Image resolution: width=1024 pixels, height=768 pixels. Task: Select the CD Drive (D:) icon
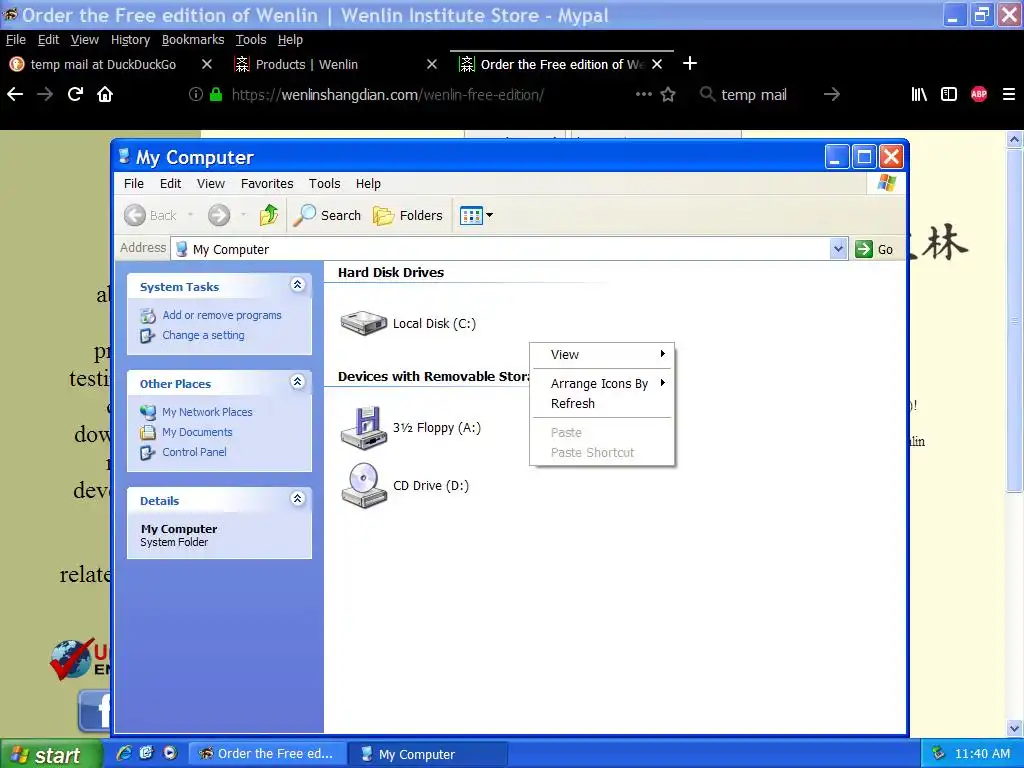click(364, 485)
